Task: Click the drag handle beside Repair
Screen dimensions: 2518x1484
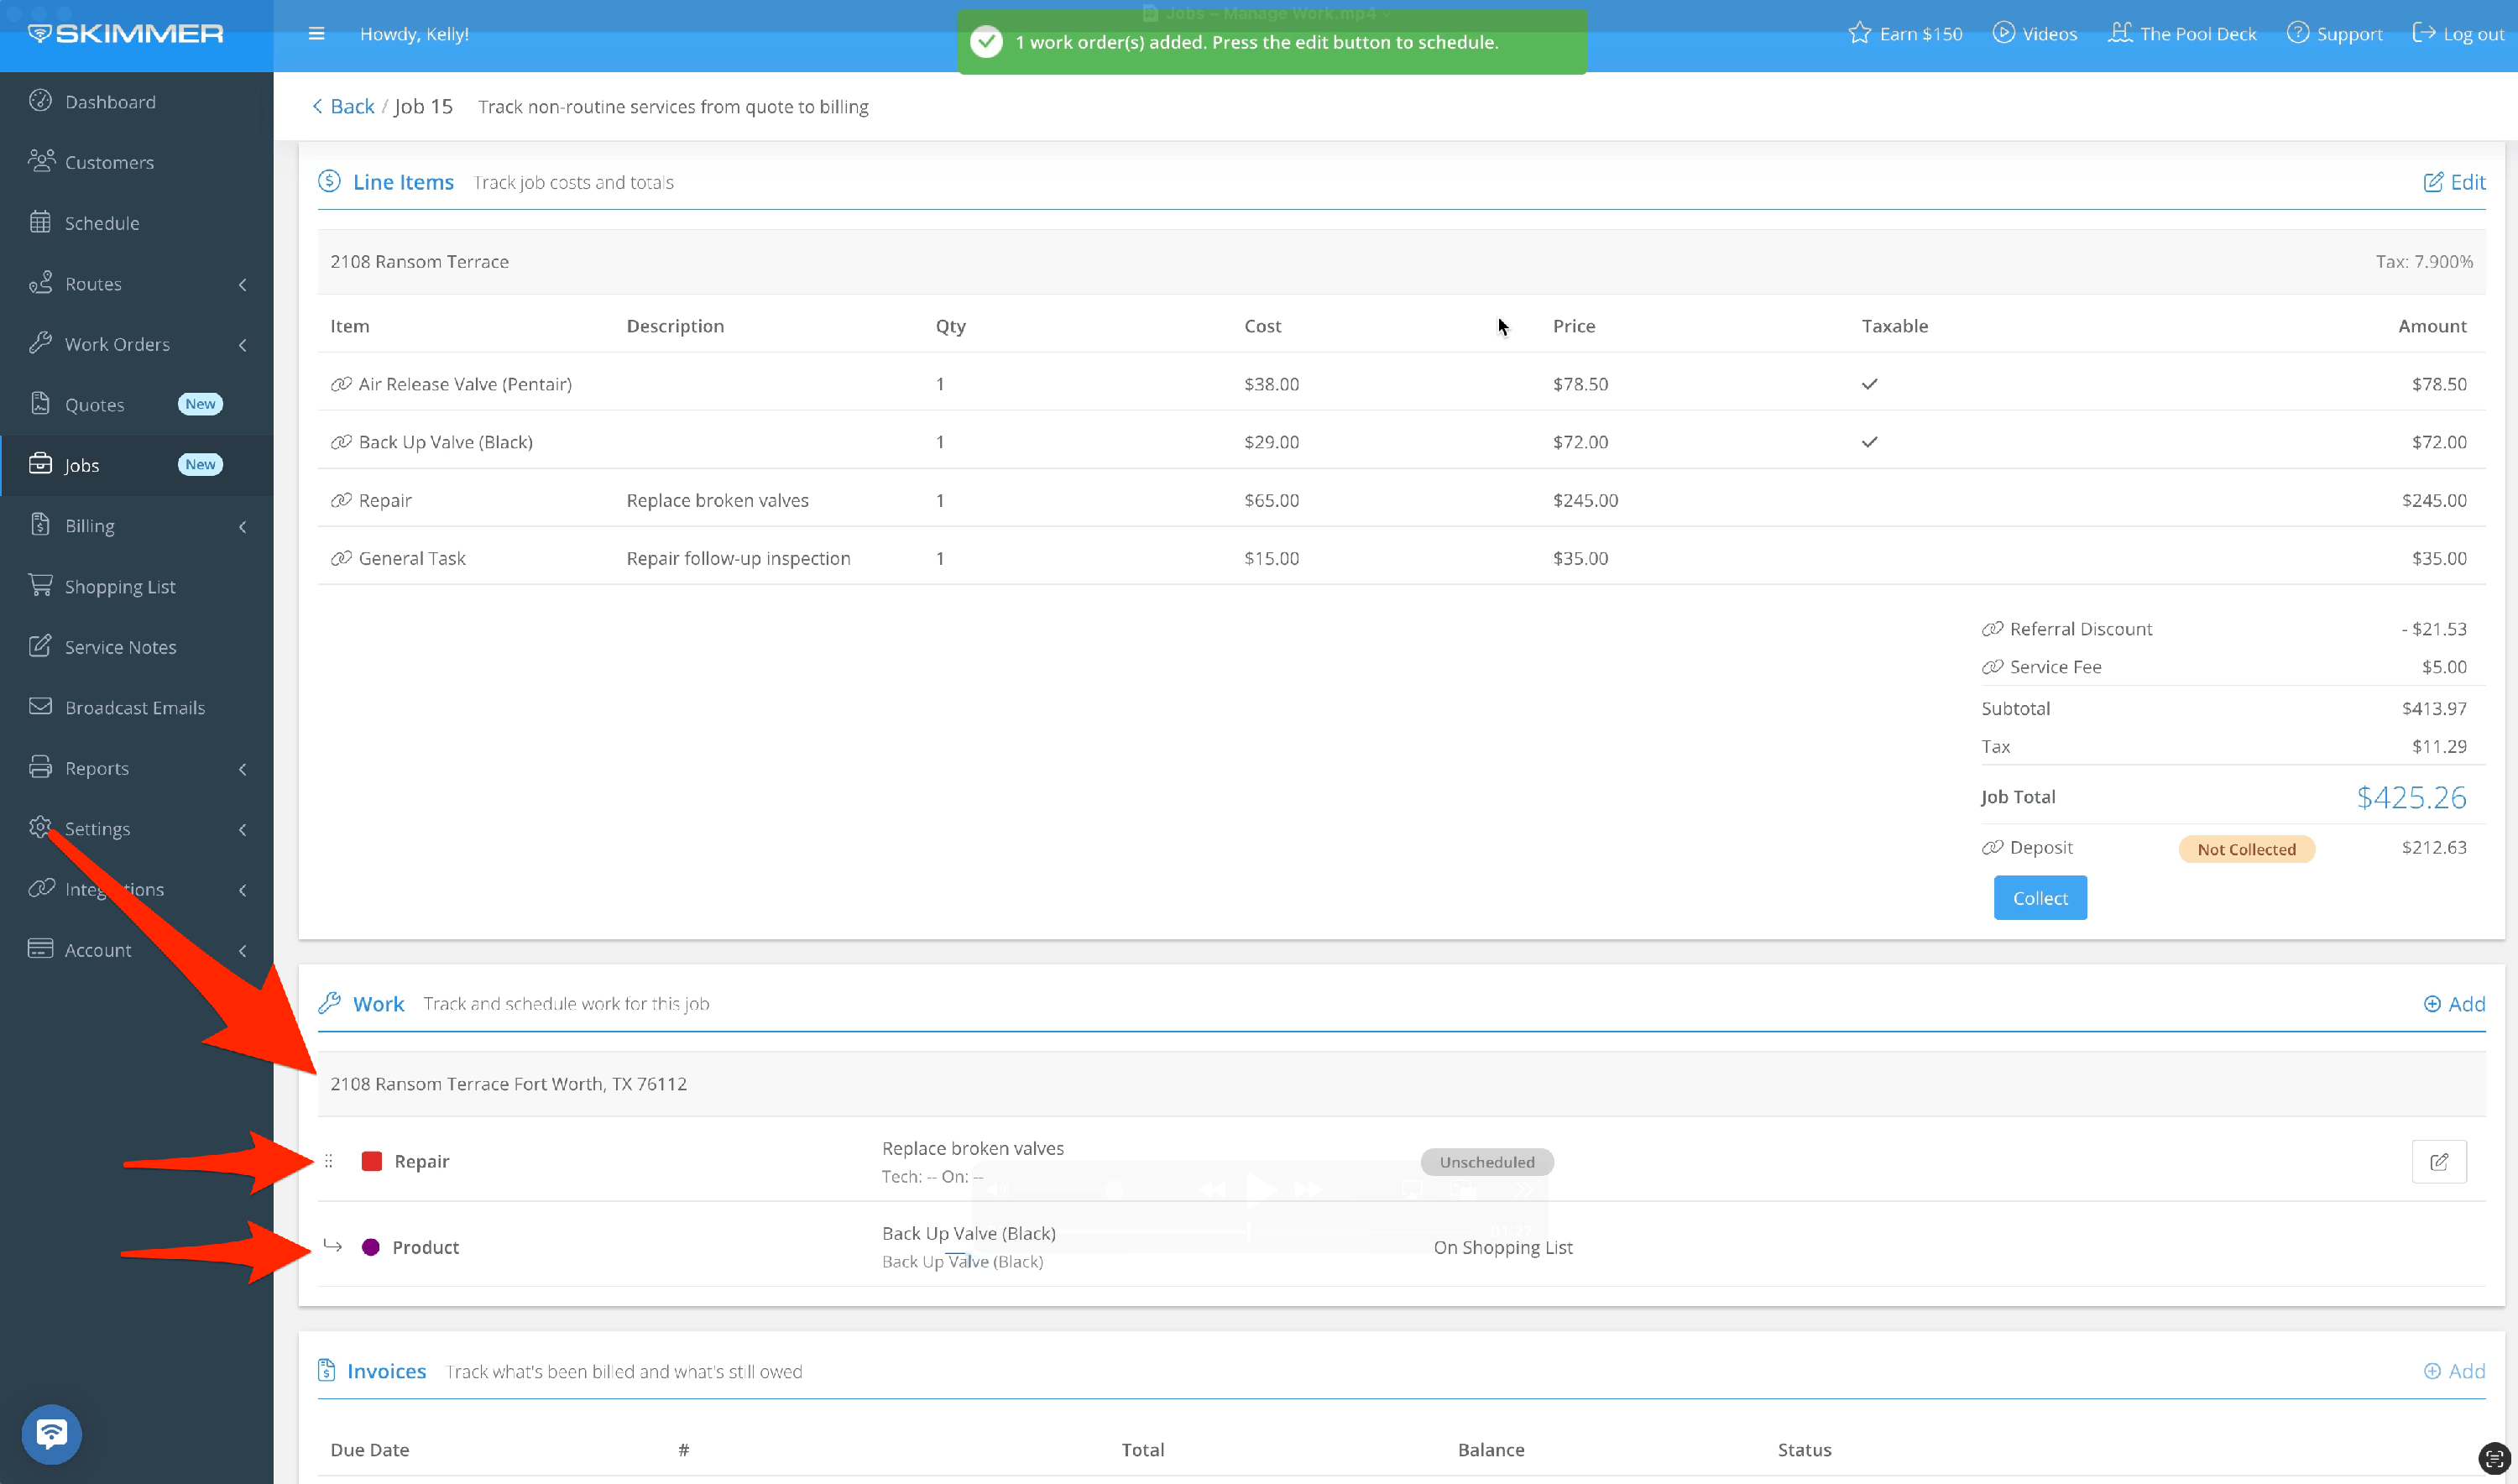Action: pos(328,1161)
